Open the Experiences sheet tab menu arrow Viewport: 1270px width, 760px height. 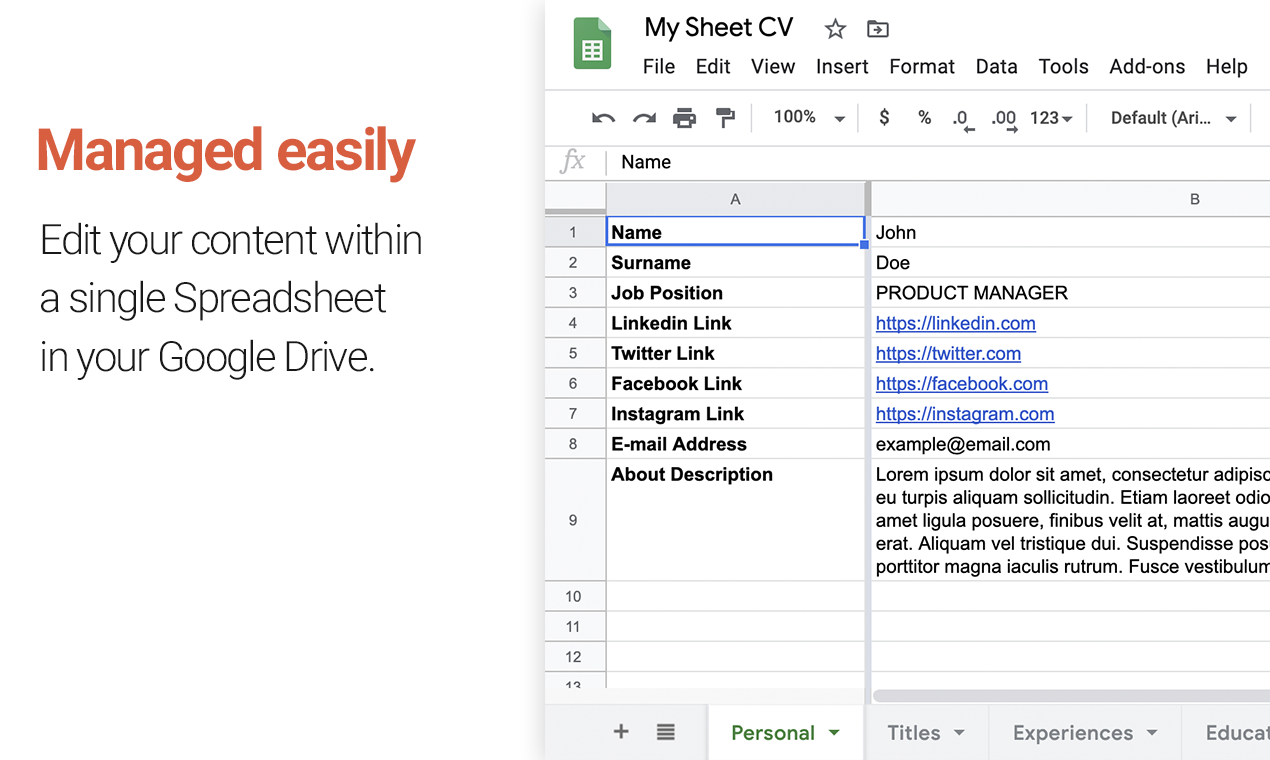(x=1152, y=733)
